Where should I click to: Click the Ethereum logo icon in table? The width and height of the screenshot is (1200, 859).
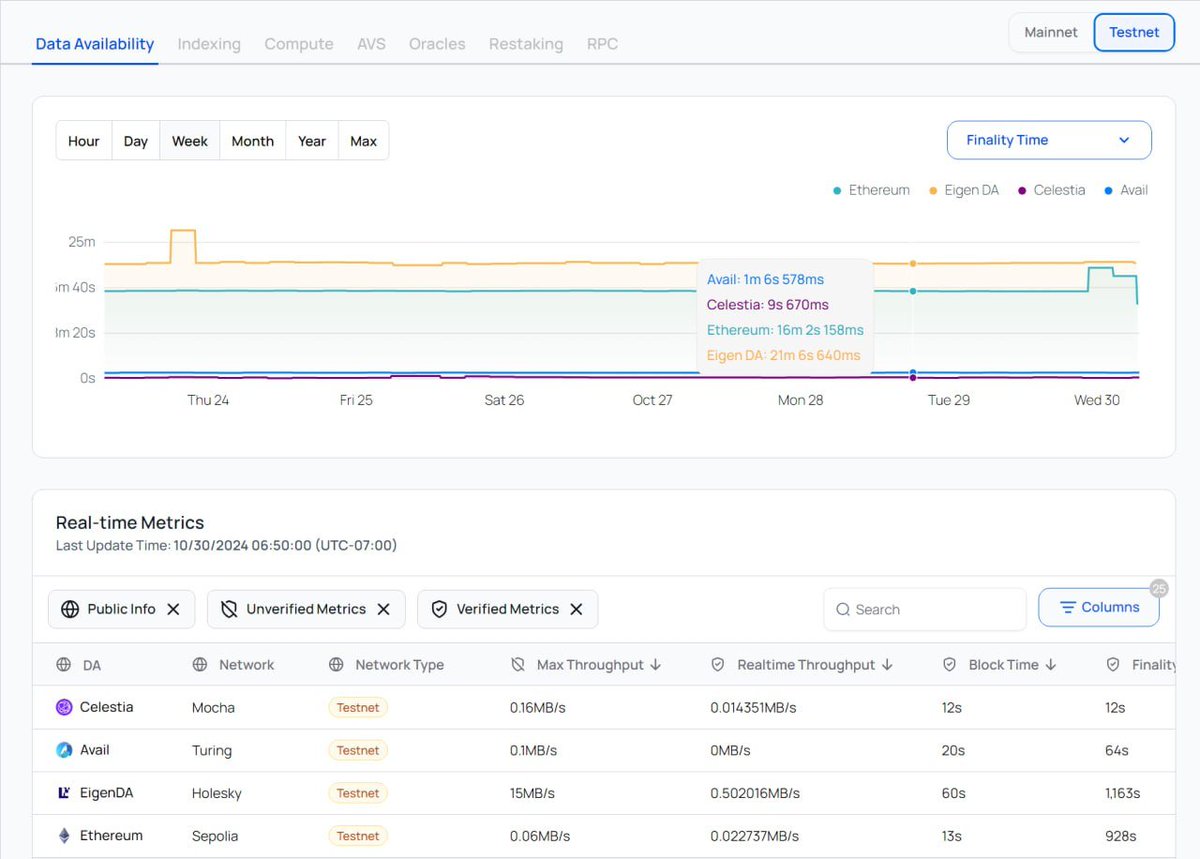pos(64,836)
